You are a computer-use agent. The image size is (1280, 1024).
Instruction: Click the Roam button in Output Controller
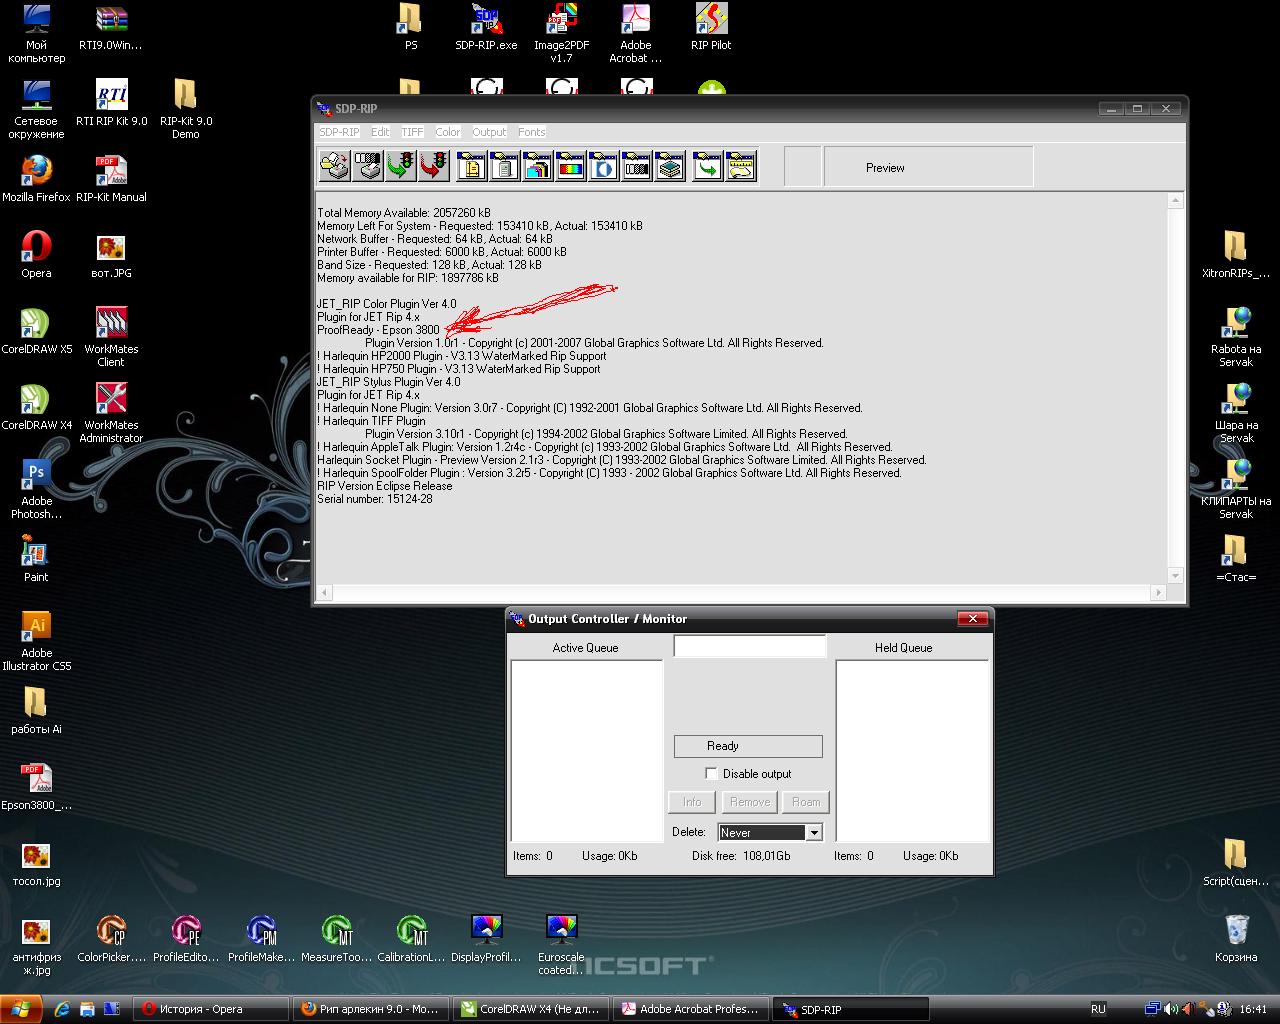pos(806,802)
